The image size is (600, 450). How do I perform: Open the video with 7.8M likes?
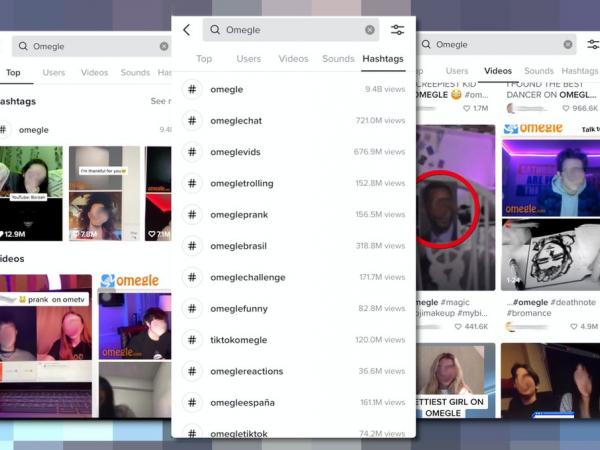(104, 194)
